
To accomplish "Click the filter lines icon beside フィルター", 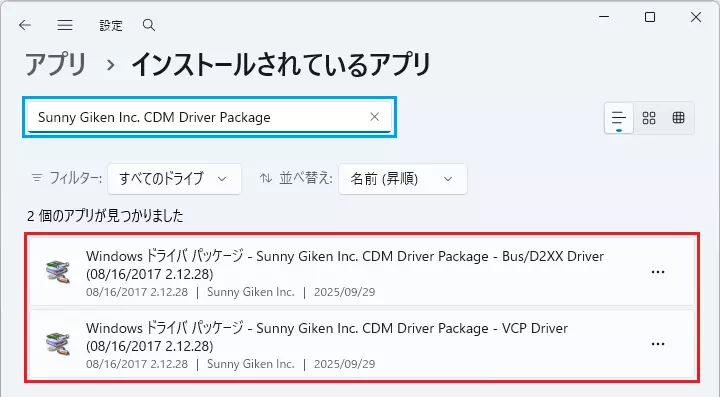I will pos(37,178).
